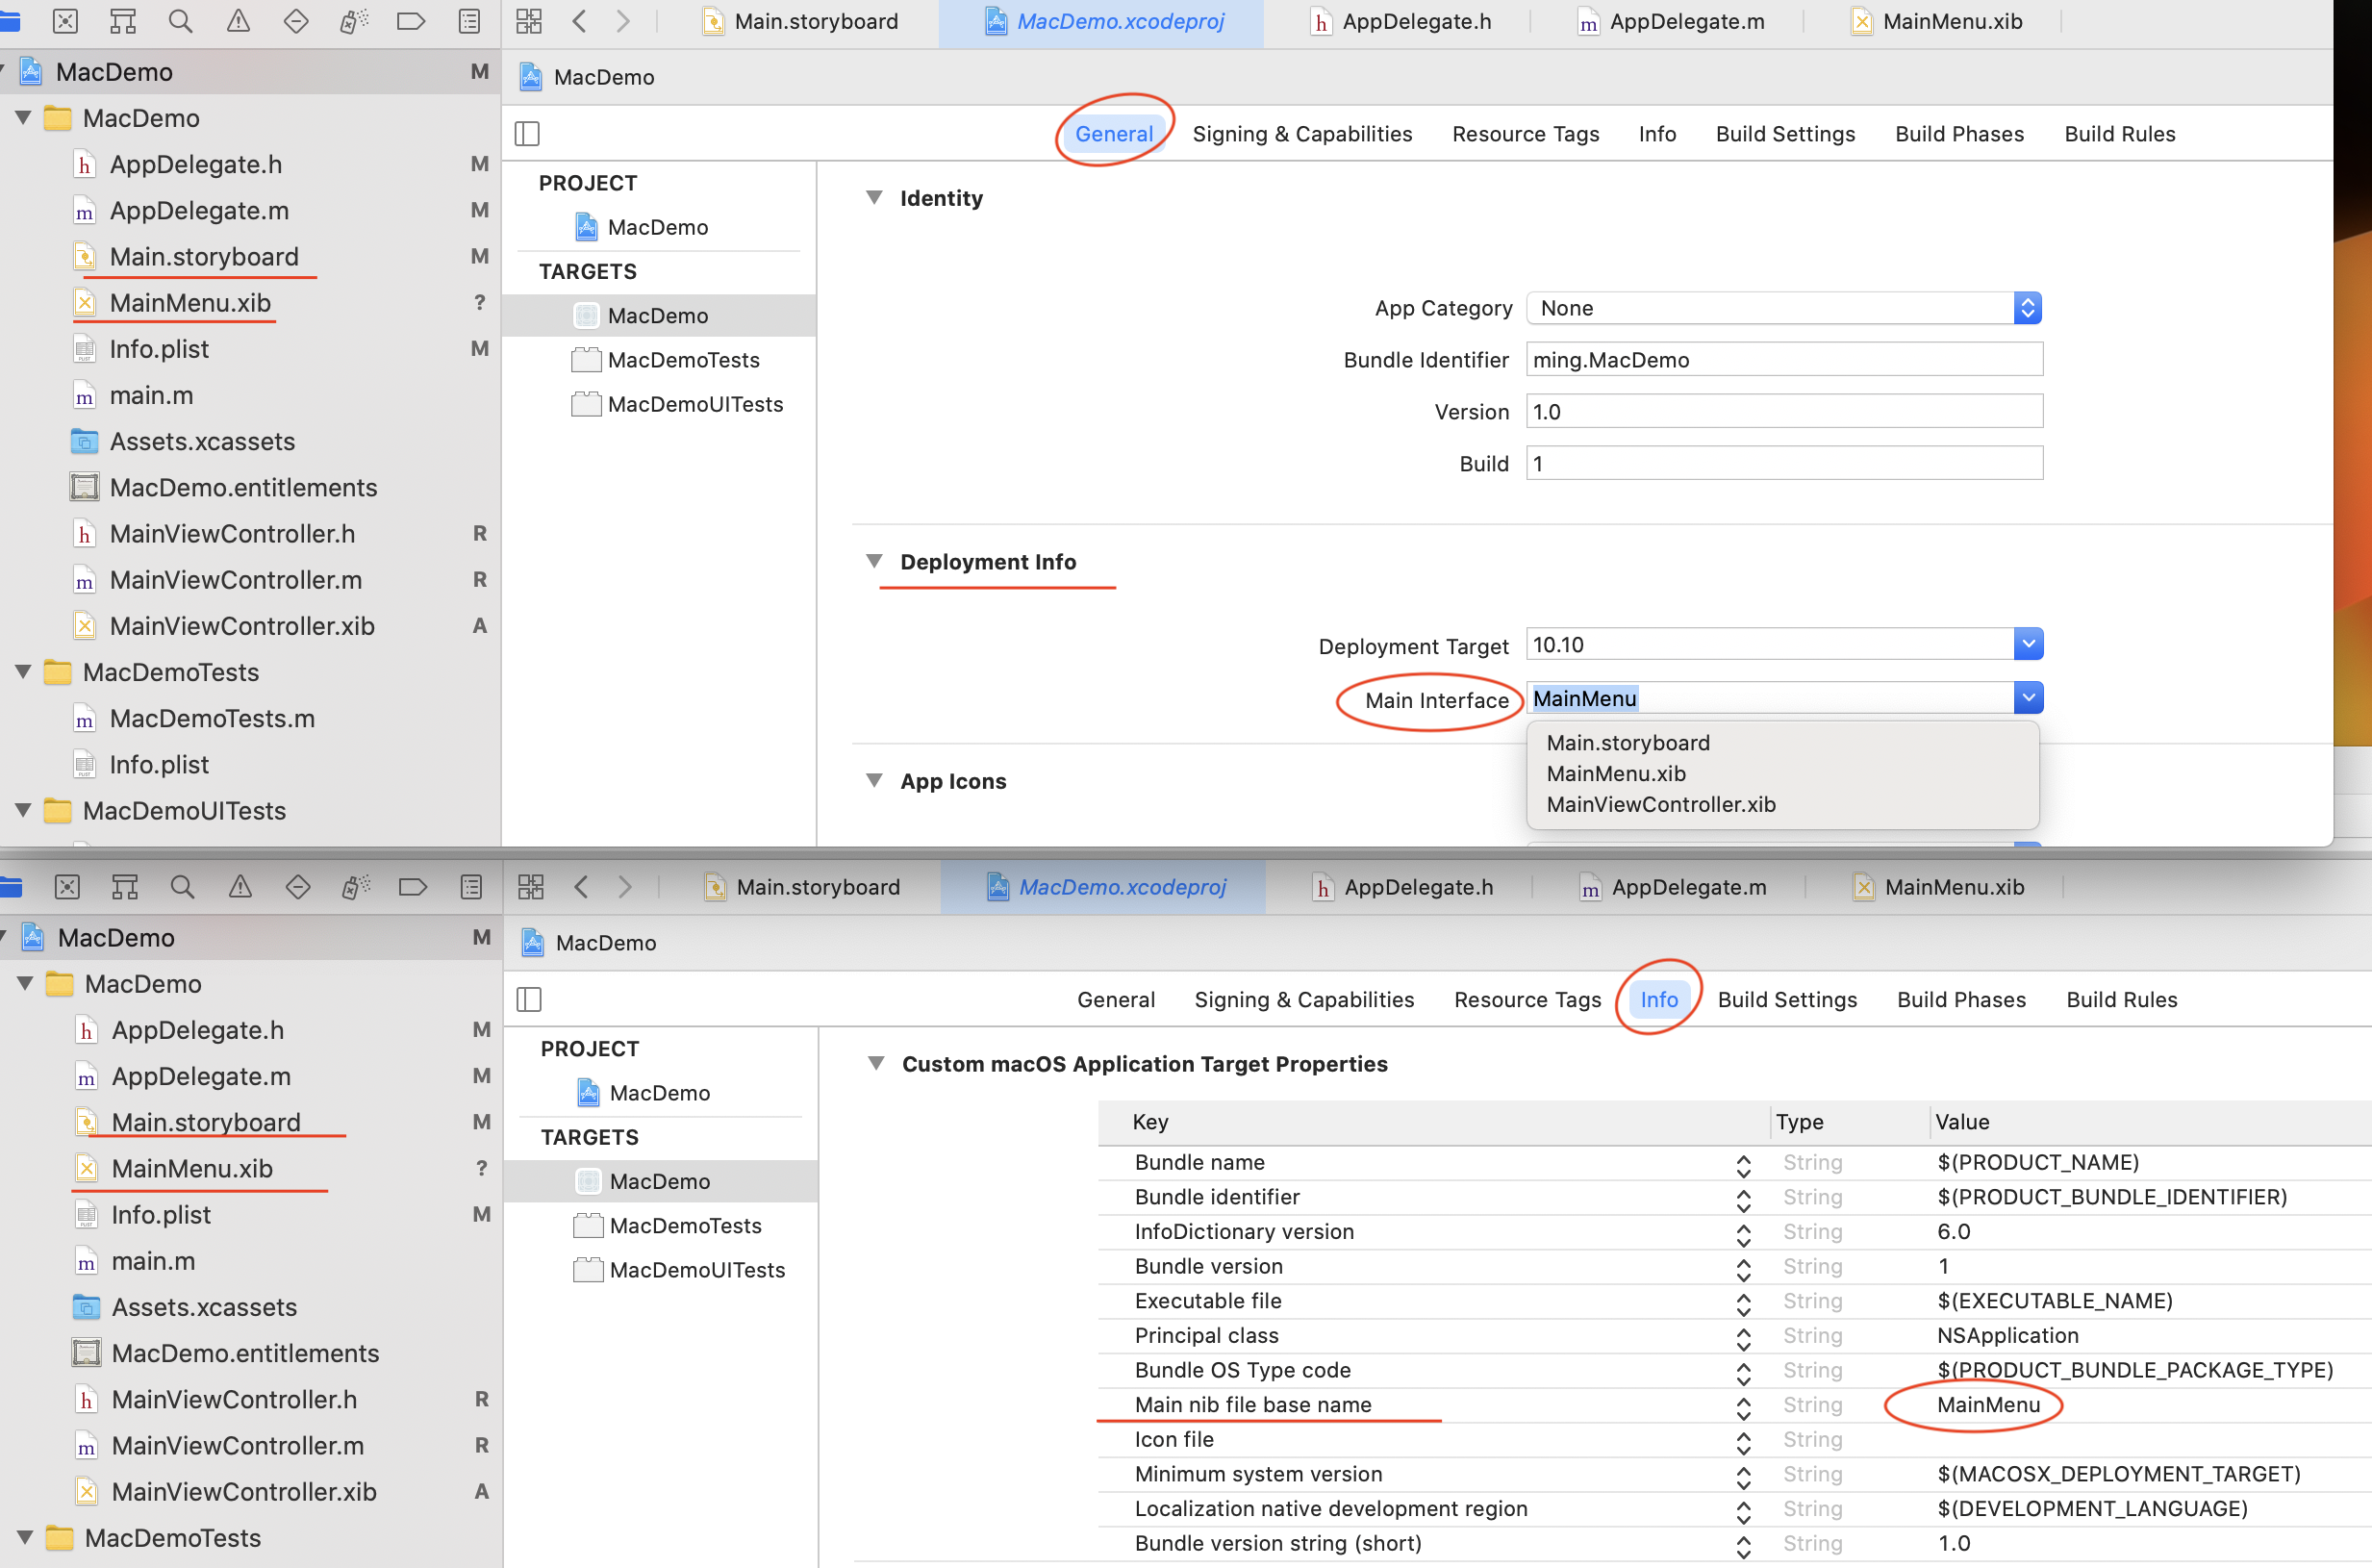Select MainViewController.xib in the navigator
Viewport: 2372px width, 1568px height.
point(241,626)
